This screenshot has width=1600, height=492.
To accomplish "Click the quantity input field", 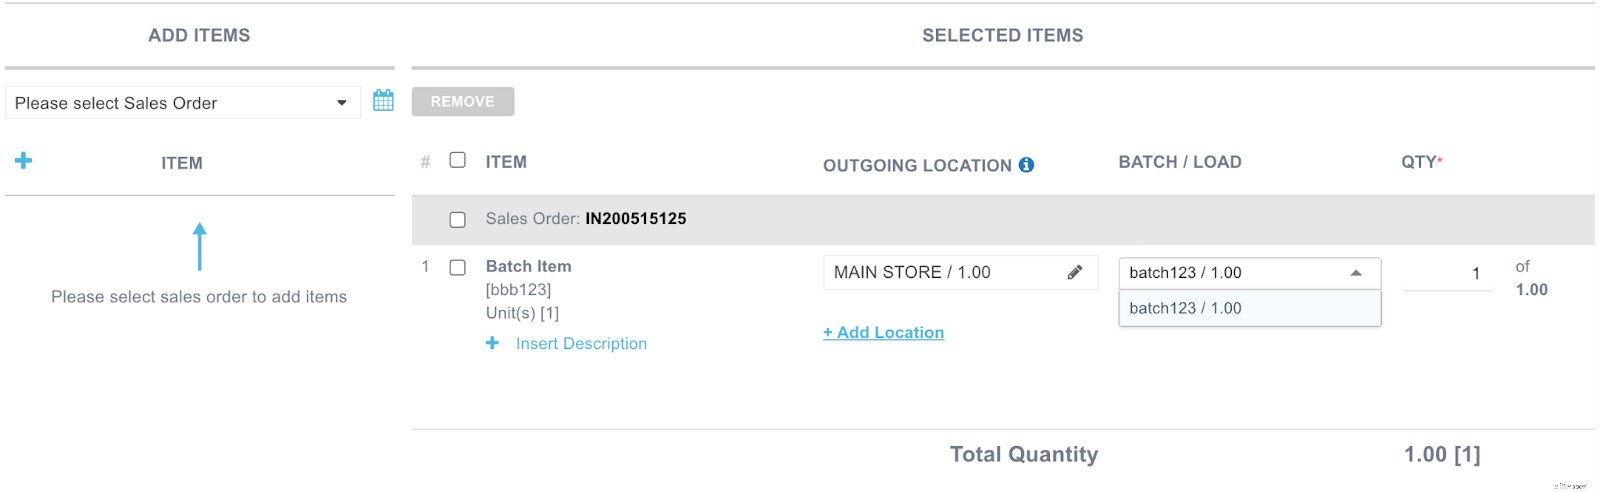I will [1446, 273].
